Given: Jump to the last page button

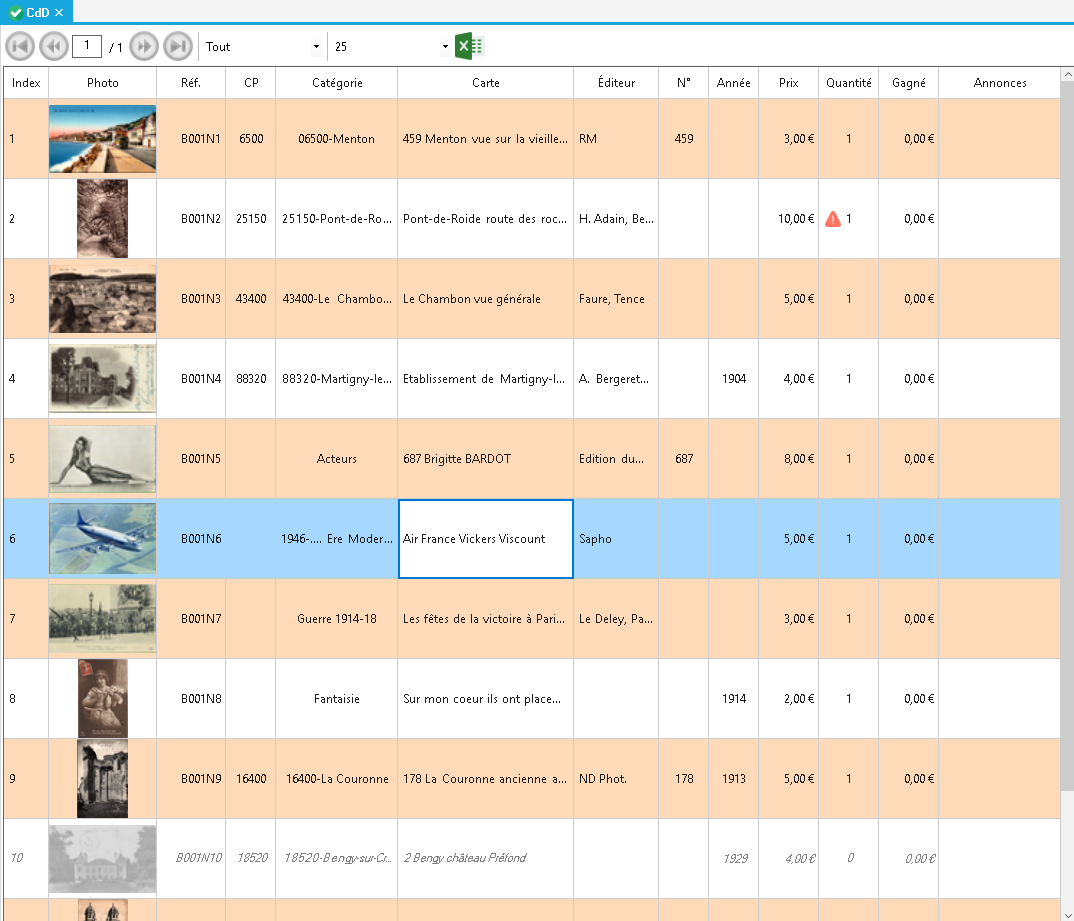Looking at the screenshot, I should [x=178, y=46].
